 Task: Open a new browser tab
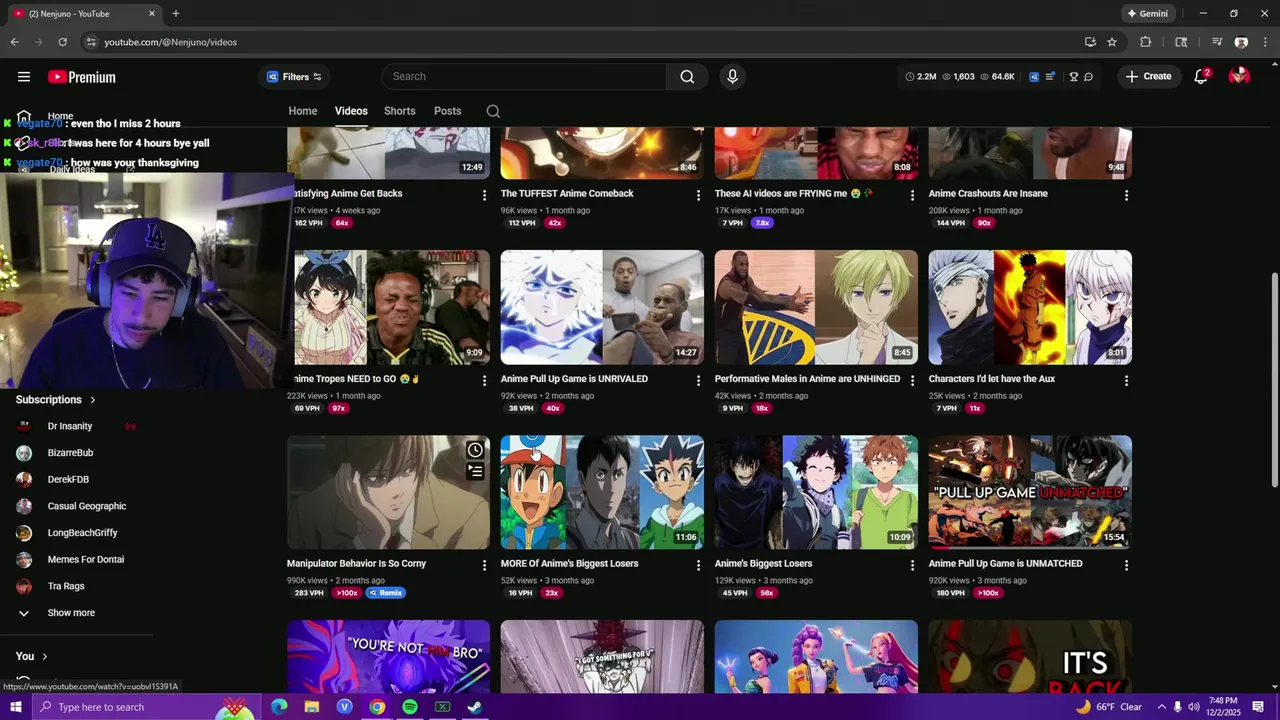pyautogui.click(x=176, y=14)
